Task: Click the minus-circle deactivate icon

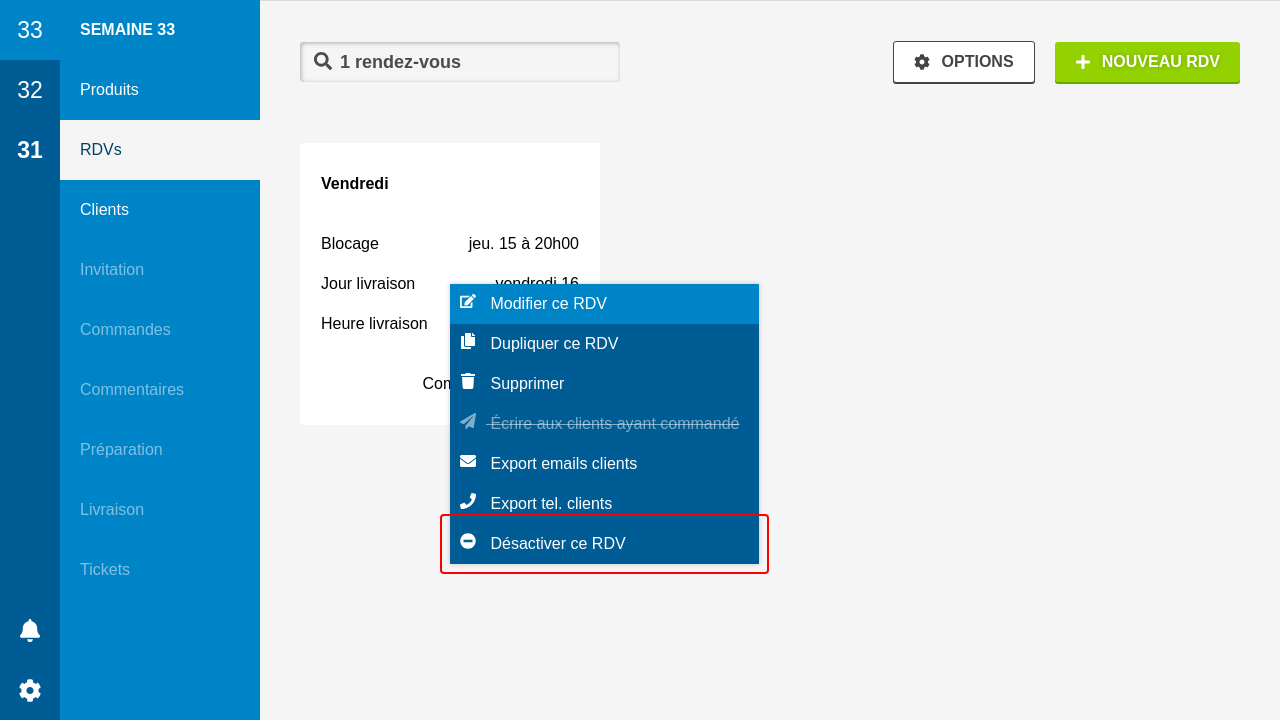Action: click(468, 542)
